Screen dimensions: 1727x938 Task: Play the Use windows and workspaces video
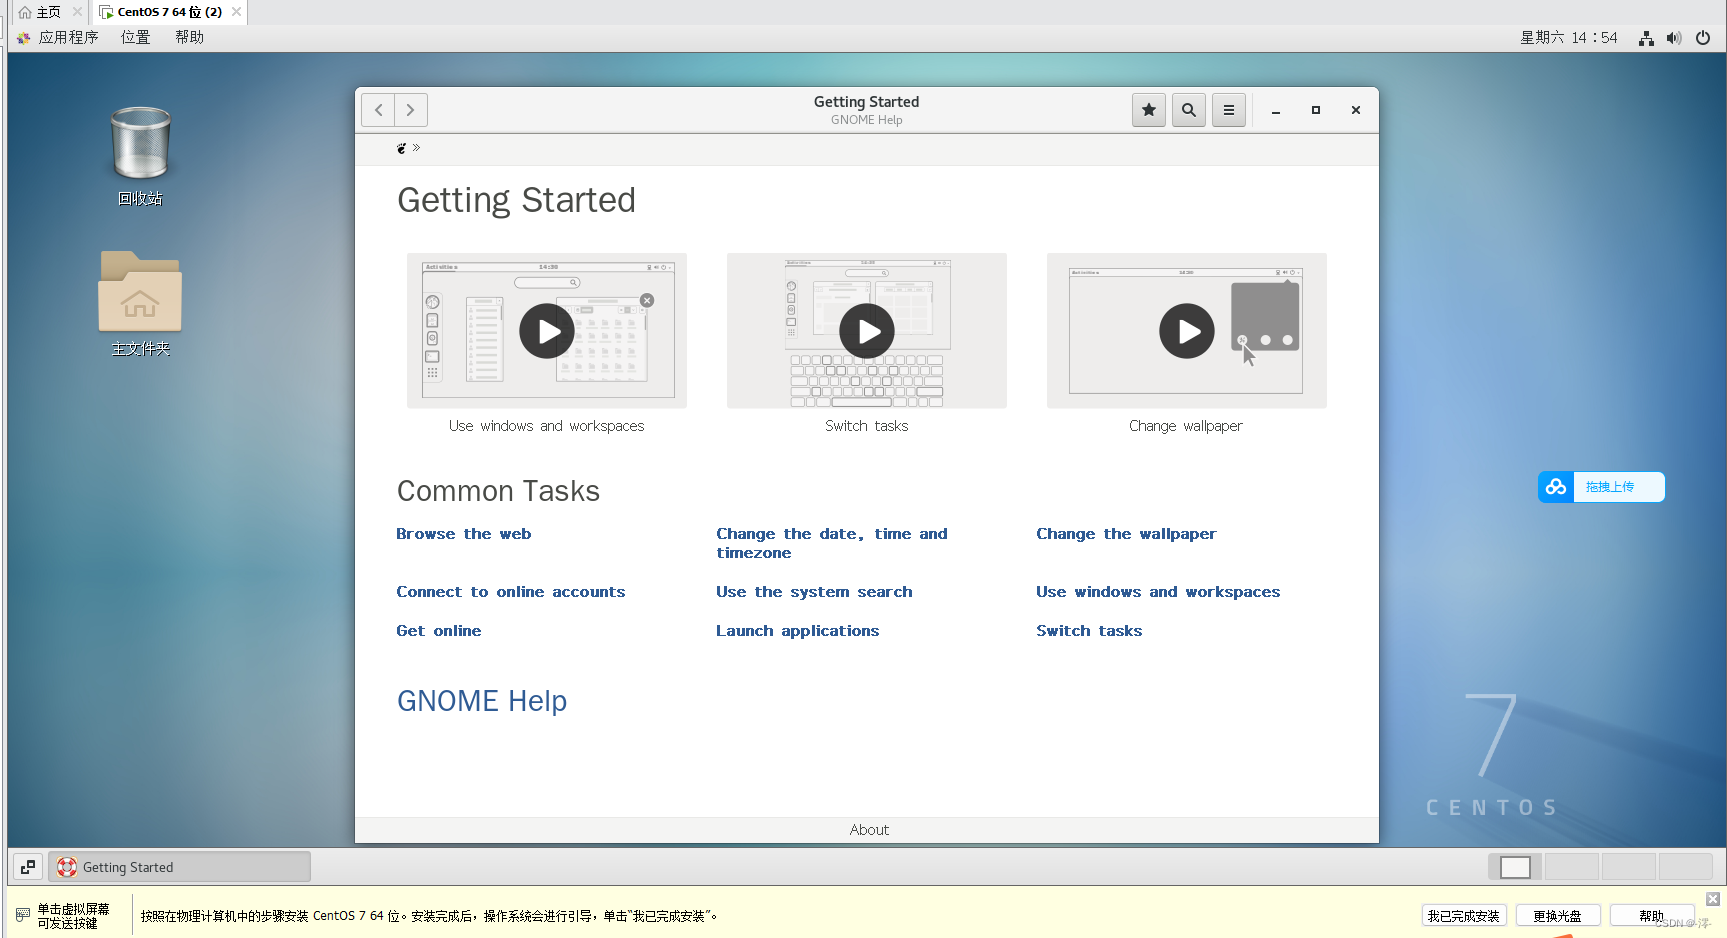547,331
